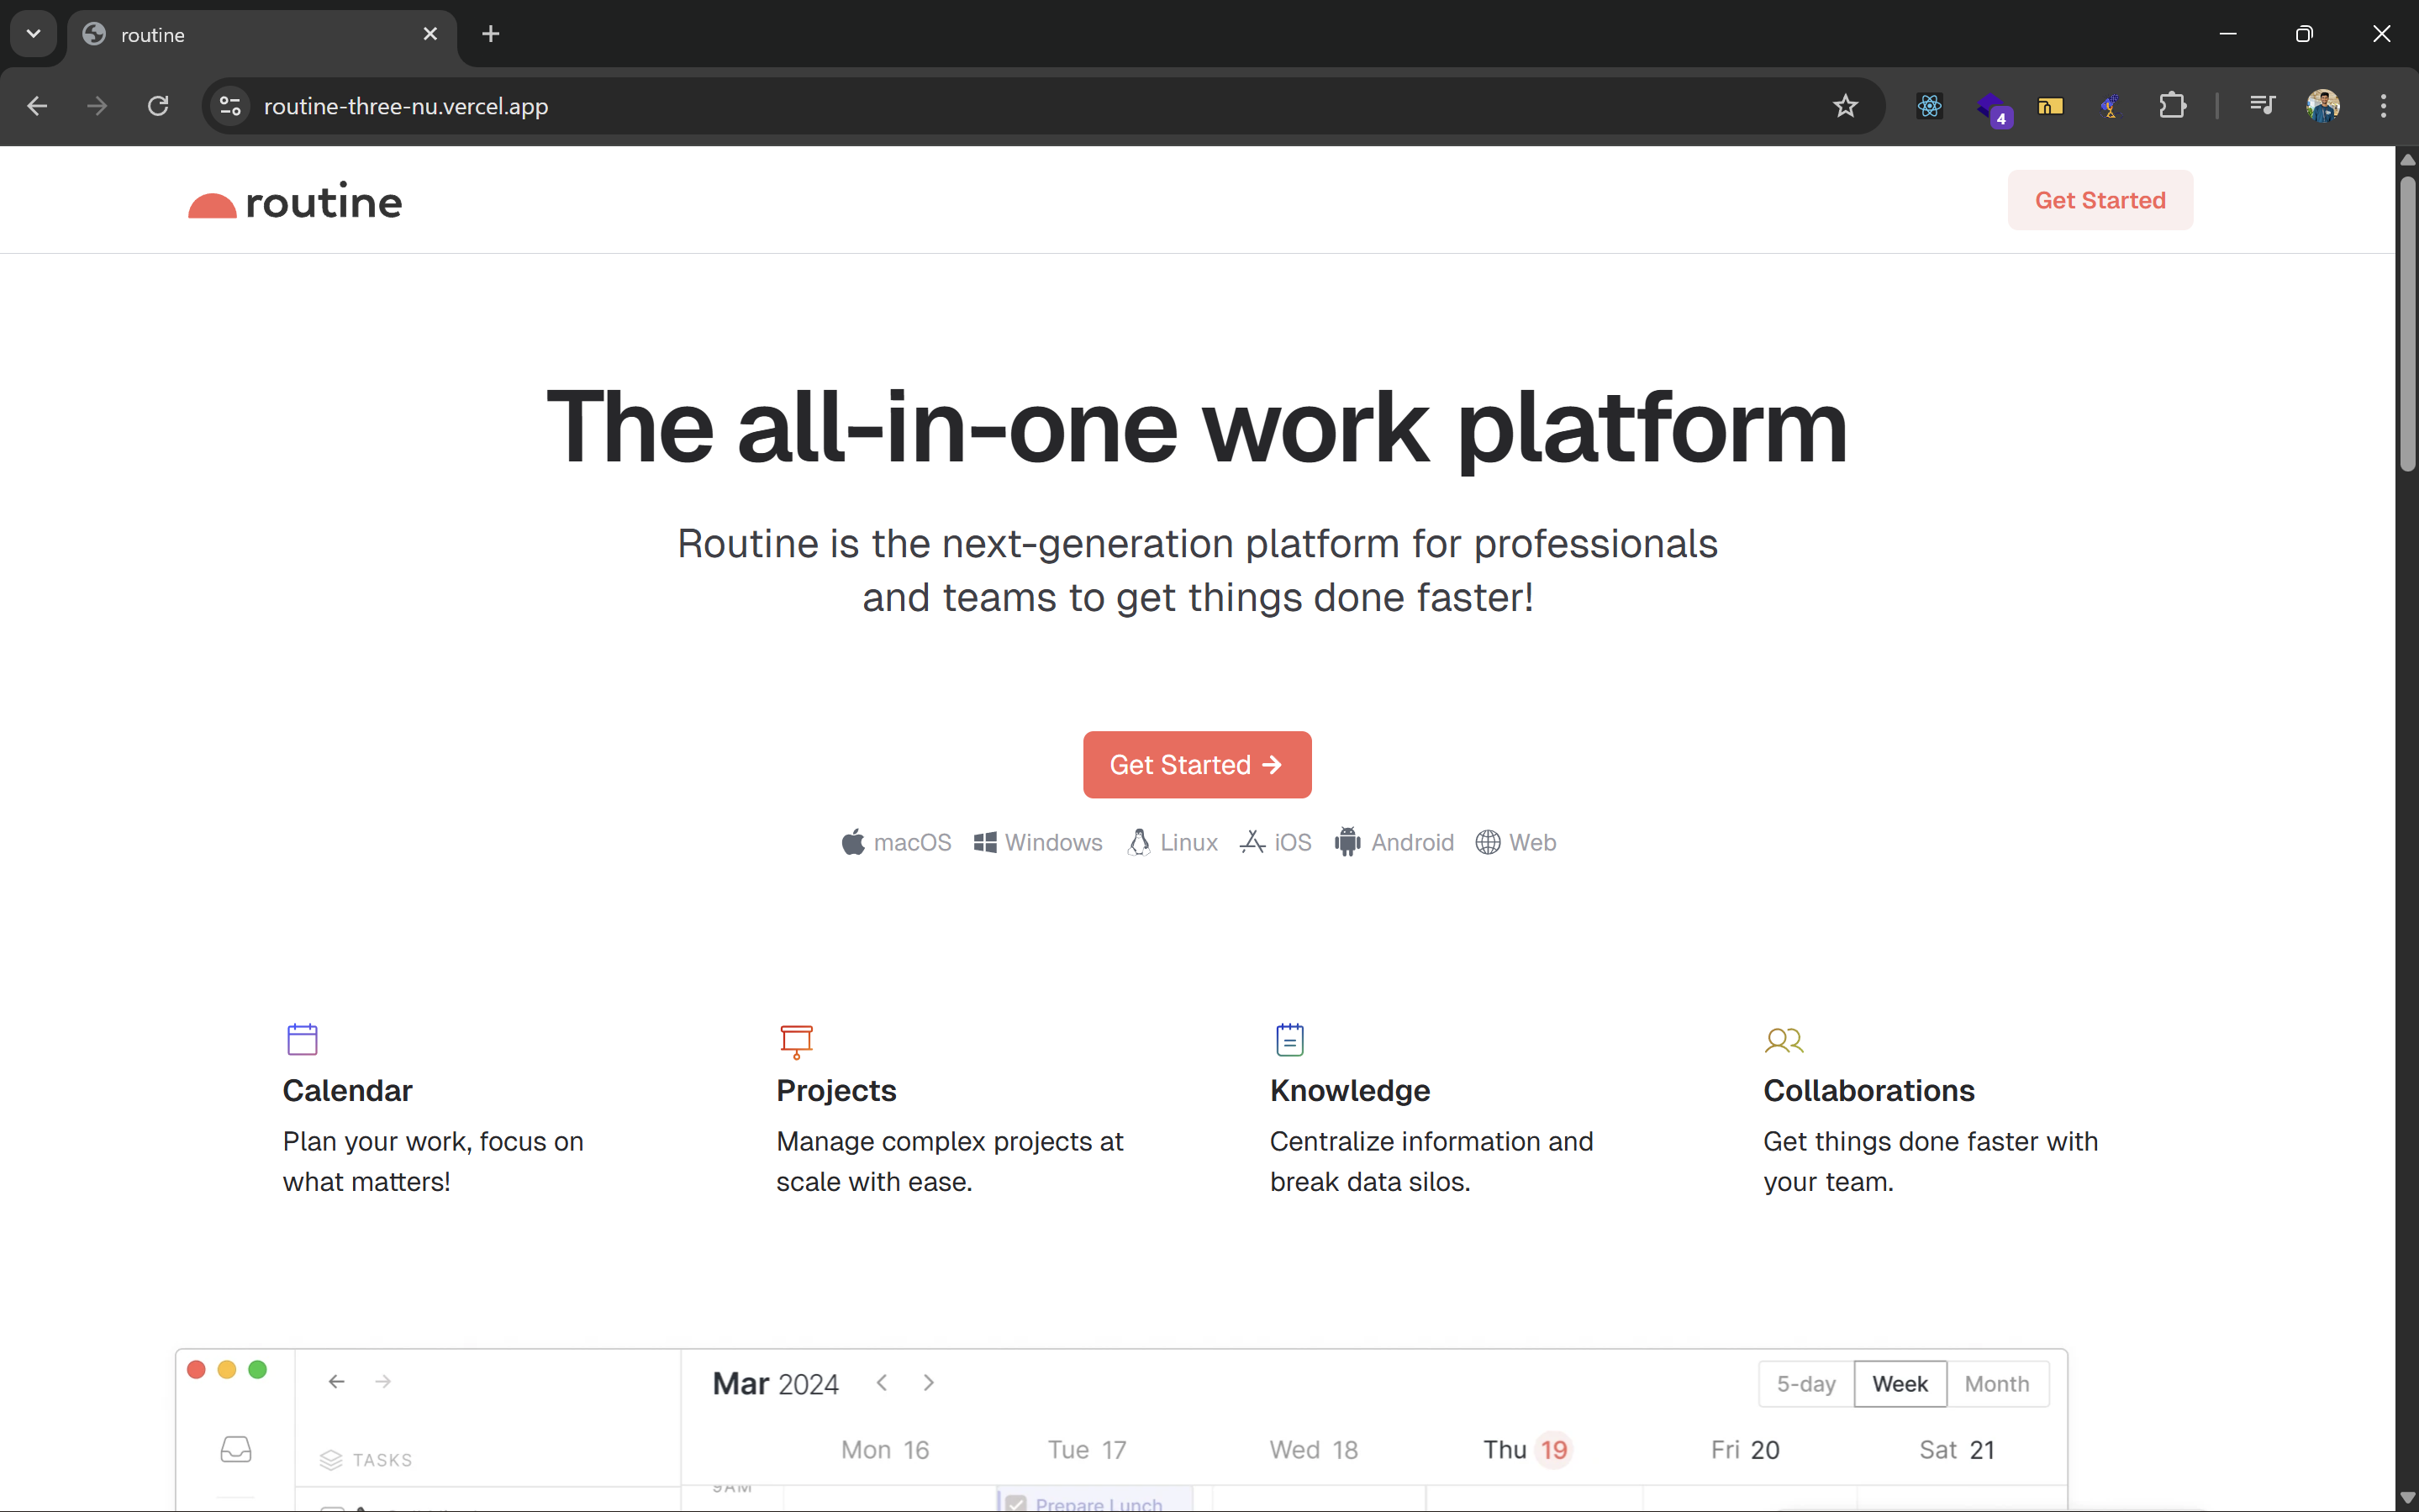Bookmark page with the star icon
This screenshot has width=2419, height=1512.
coord(1845,106)
